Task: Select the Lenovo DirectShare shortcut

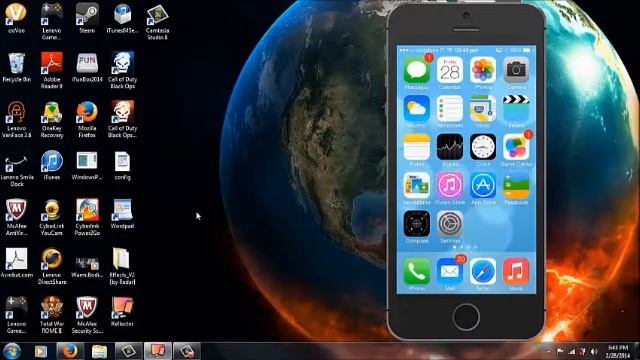Action: click(52, 266)
